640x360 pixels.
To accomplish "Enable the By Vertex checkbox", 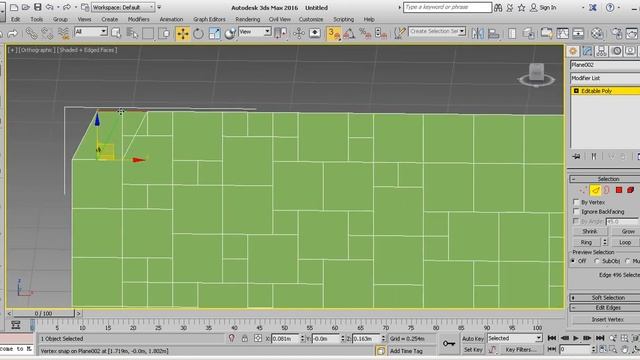I will tap(576, 202).
